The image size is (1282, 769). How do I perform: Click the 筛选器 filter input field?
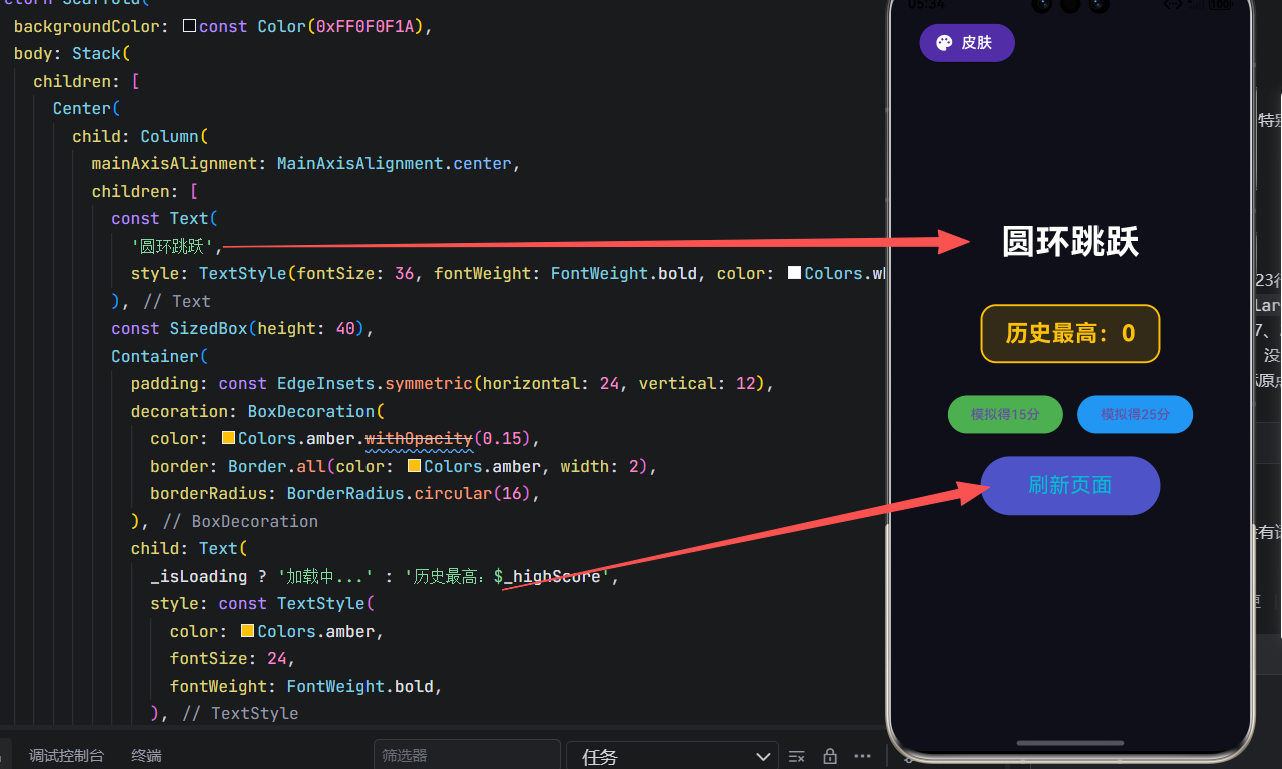pos(467,756)
